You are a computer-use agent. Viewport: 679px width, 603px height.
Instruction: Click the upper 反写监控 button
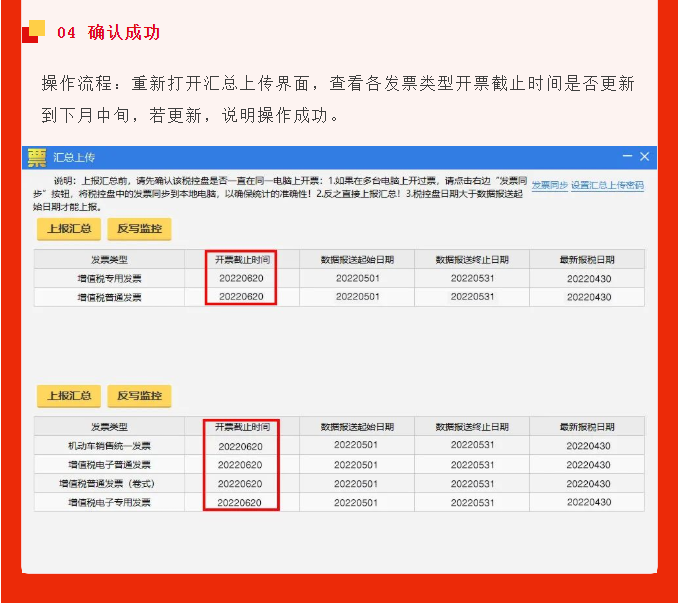(139, 229)
